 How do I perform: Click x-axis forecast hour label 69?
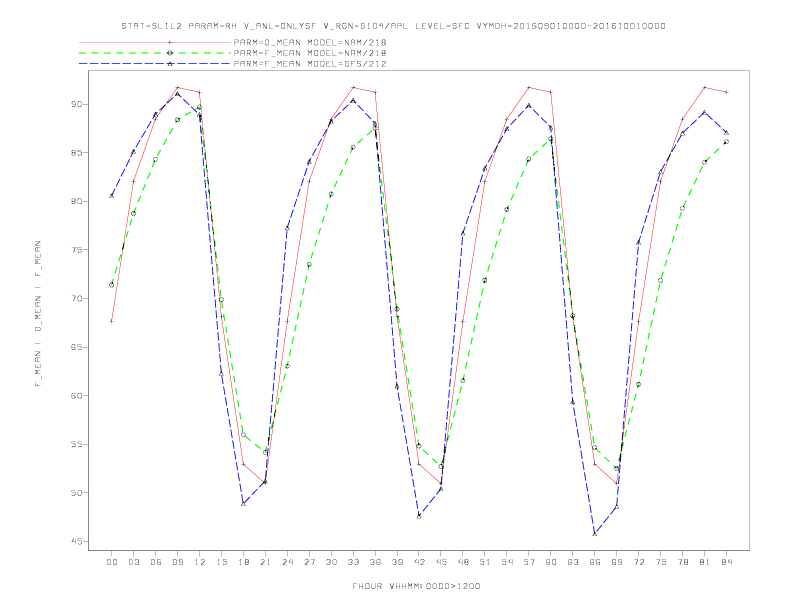click(617, 562)
